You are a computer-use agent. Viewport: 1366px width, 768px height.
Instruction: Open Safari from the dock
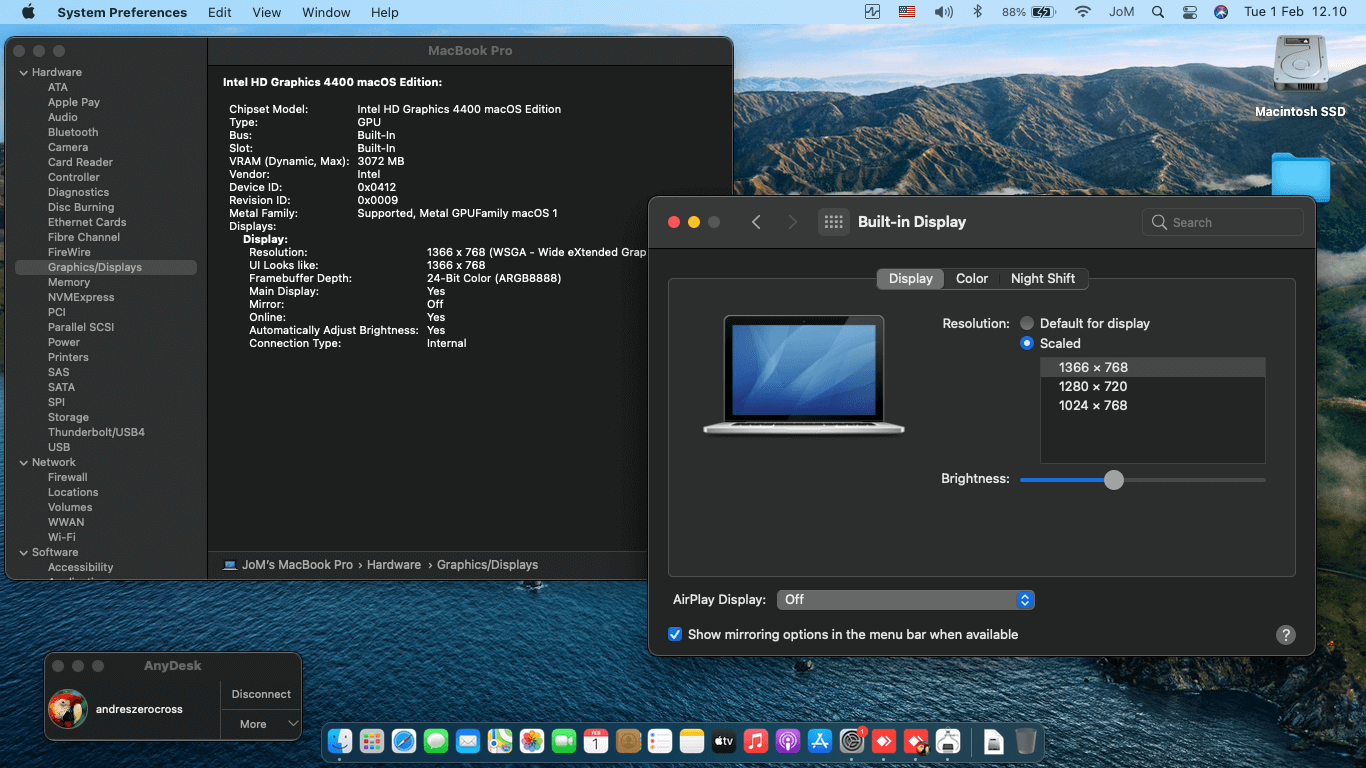(x=404, y=741)
